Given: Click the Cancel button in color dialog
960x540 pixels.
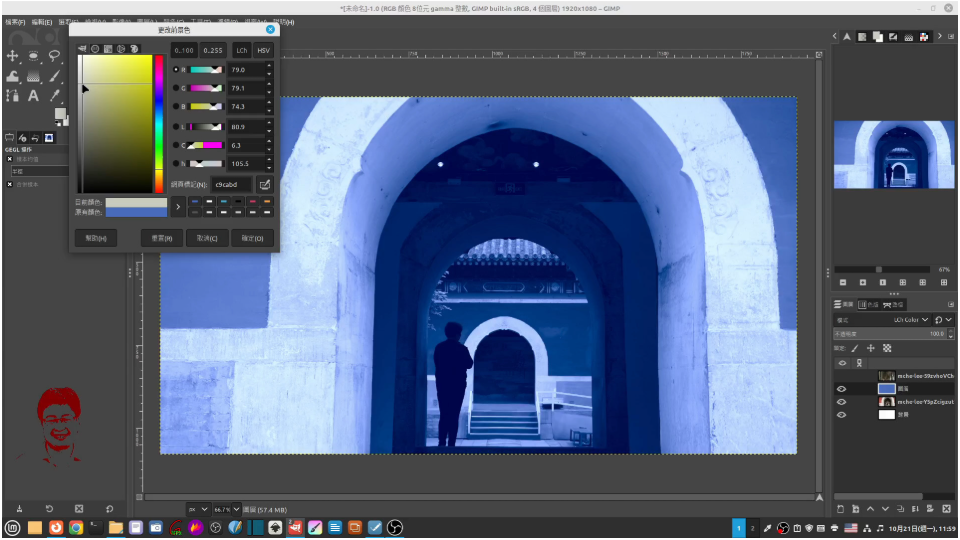Looking at the screenshot, I should tap(207, 238).
